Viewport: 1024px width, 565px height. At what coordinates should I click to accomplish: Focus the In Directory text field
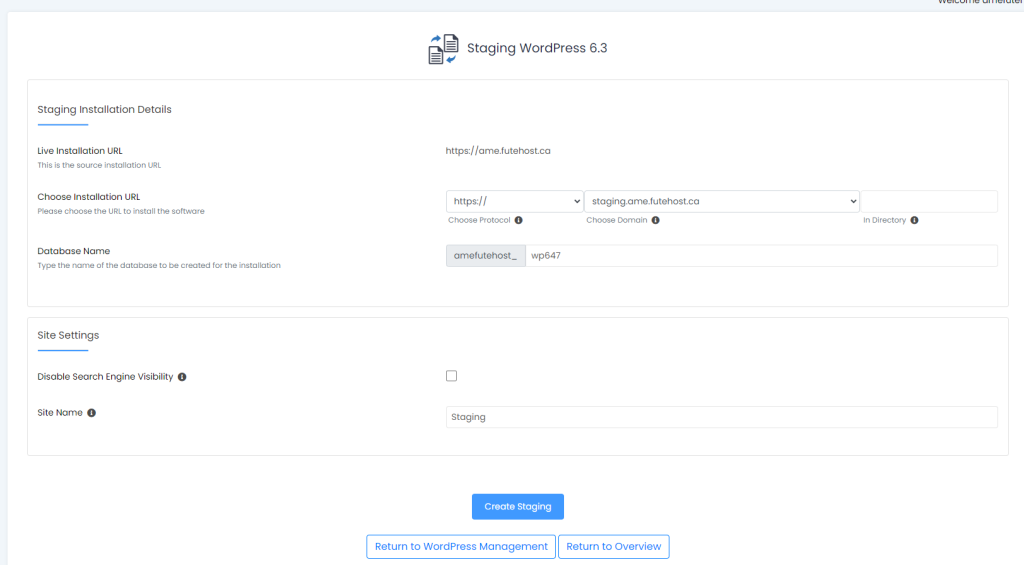929,201
